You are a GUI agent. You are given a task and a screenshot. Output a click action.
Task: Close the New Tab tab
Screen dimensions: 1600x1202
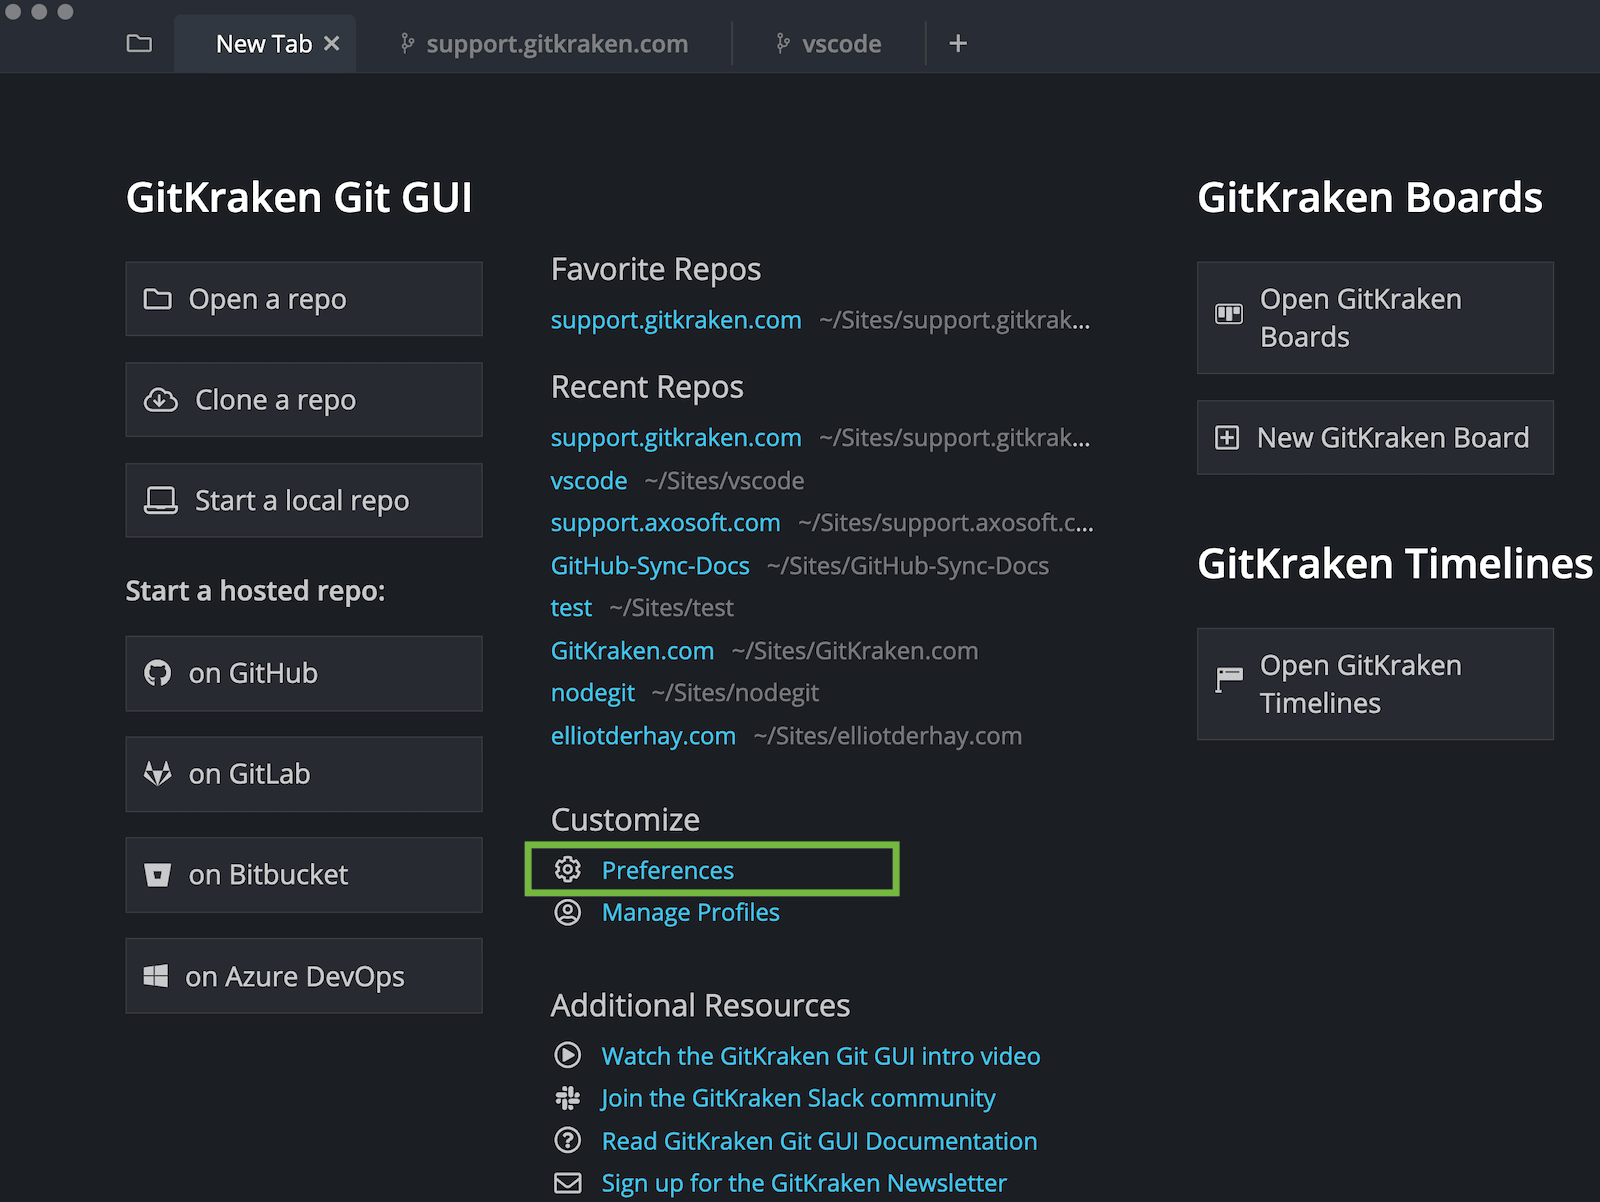coord(332,44)
